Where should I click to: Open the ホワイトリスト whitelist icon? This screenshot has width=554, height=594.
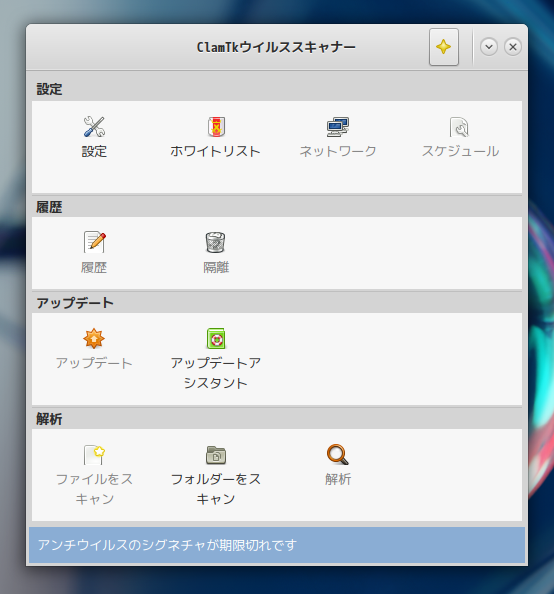click(x=216, y=127)
